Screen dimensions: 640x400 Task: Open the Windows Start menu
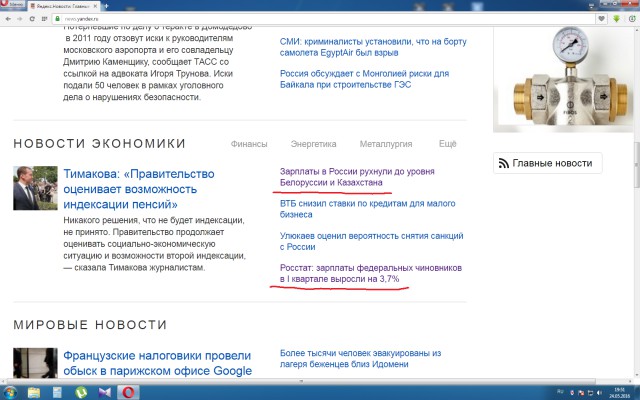pos(10,393)
